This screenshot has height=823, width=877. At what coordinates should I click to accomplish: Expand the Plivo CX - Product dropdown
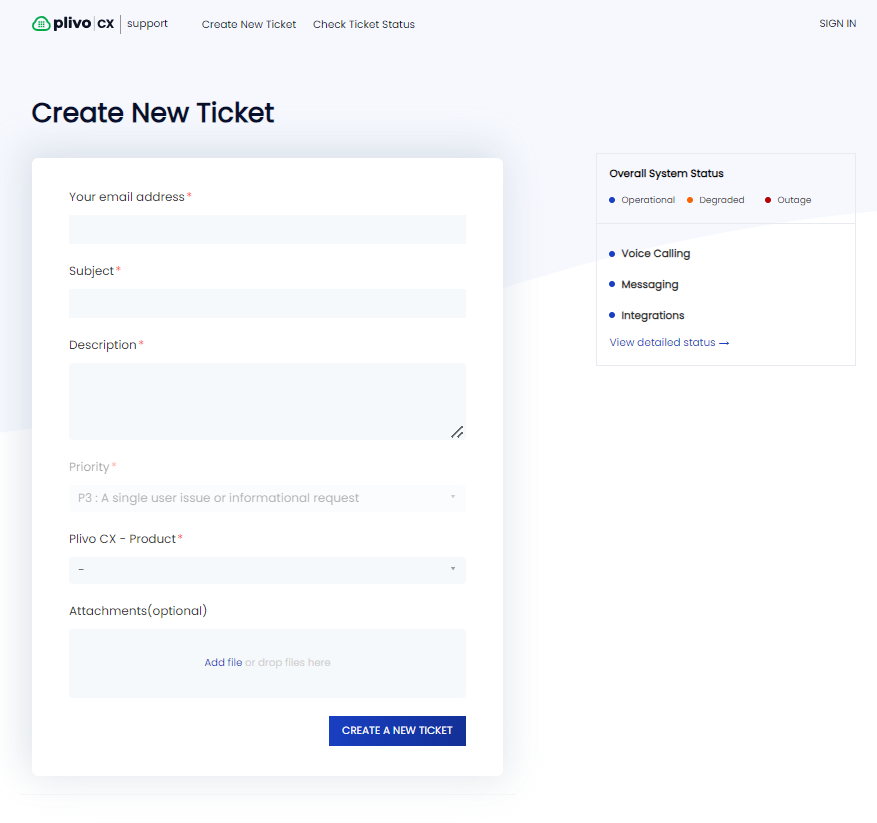(x=267, y=570)
